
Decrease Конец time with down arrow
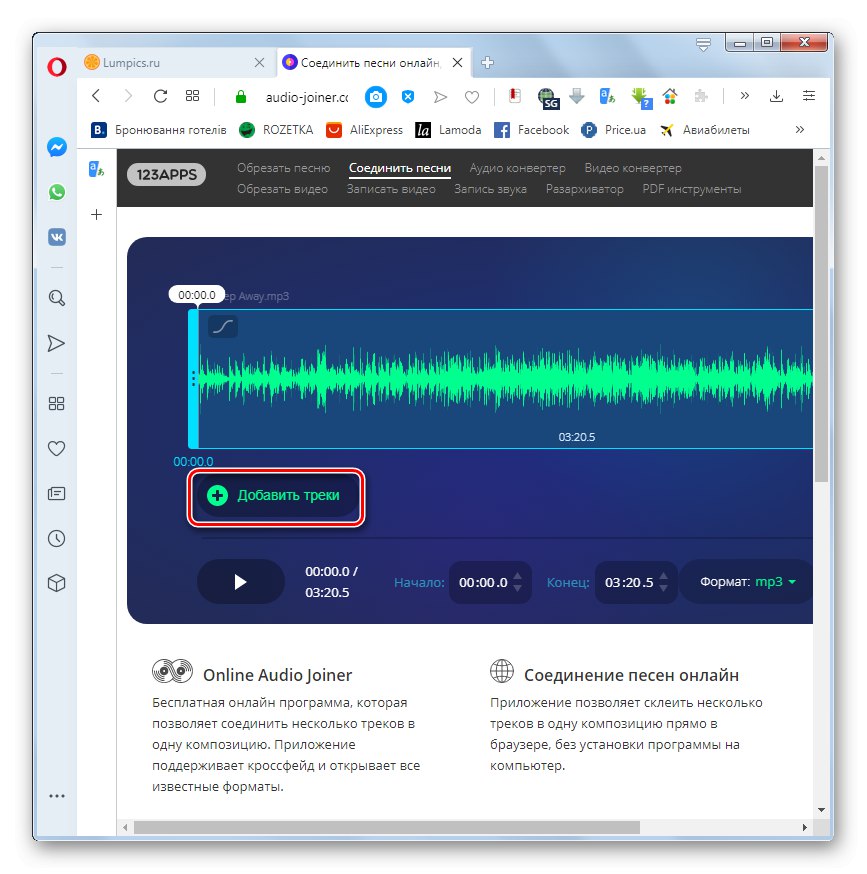pos(663,587)
